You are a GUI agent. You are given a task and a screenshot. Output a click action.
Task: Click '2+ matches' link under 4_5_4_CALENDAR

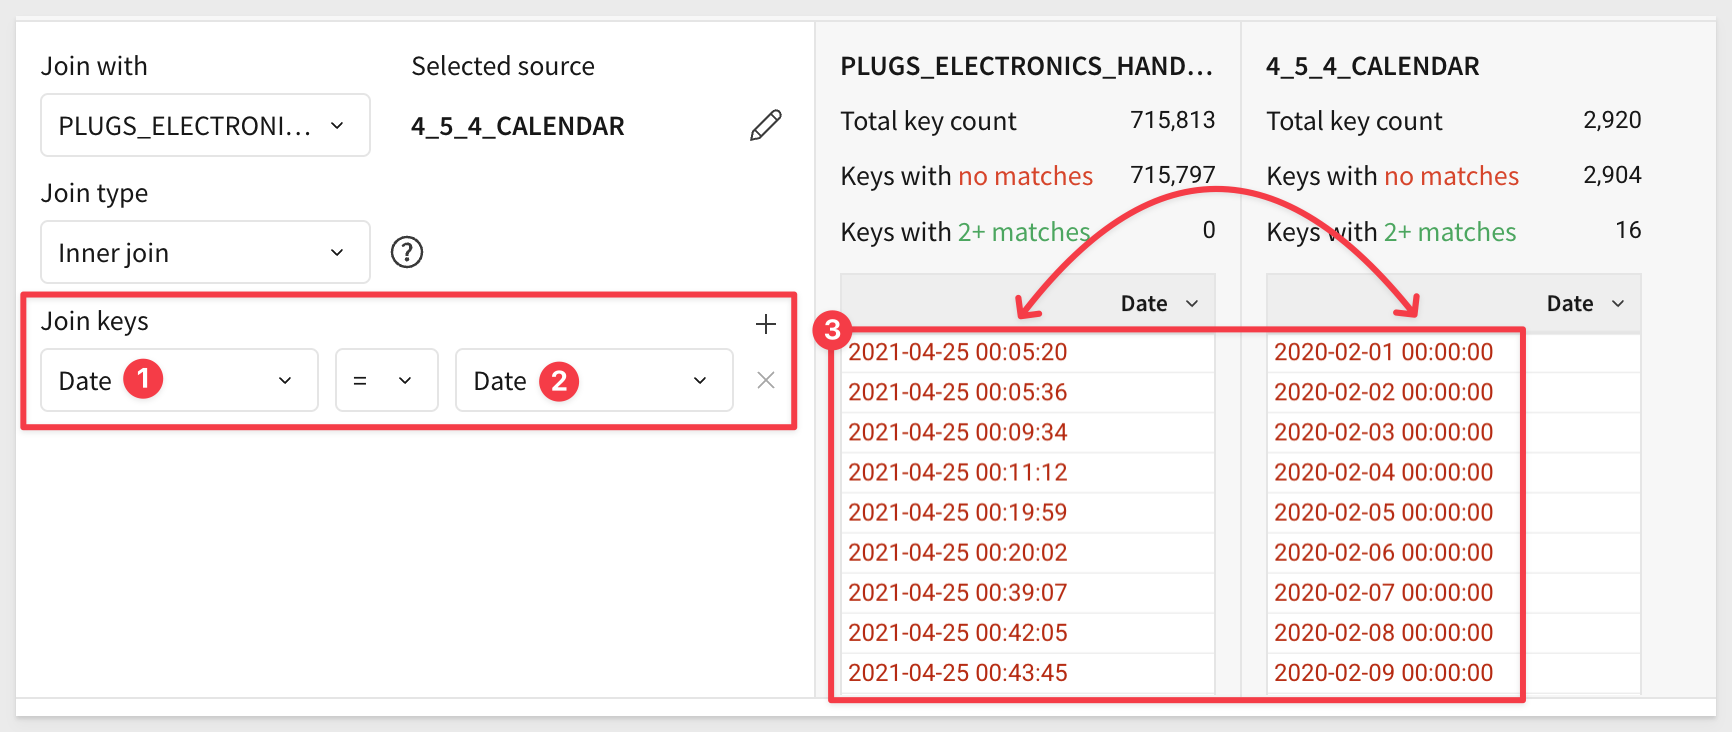pos(1449,233)
